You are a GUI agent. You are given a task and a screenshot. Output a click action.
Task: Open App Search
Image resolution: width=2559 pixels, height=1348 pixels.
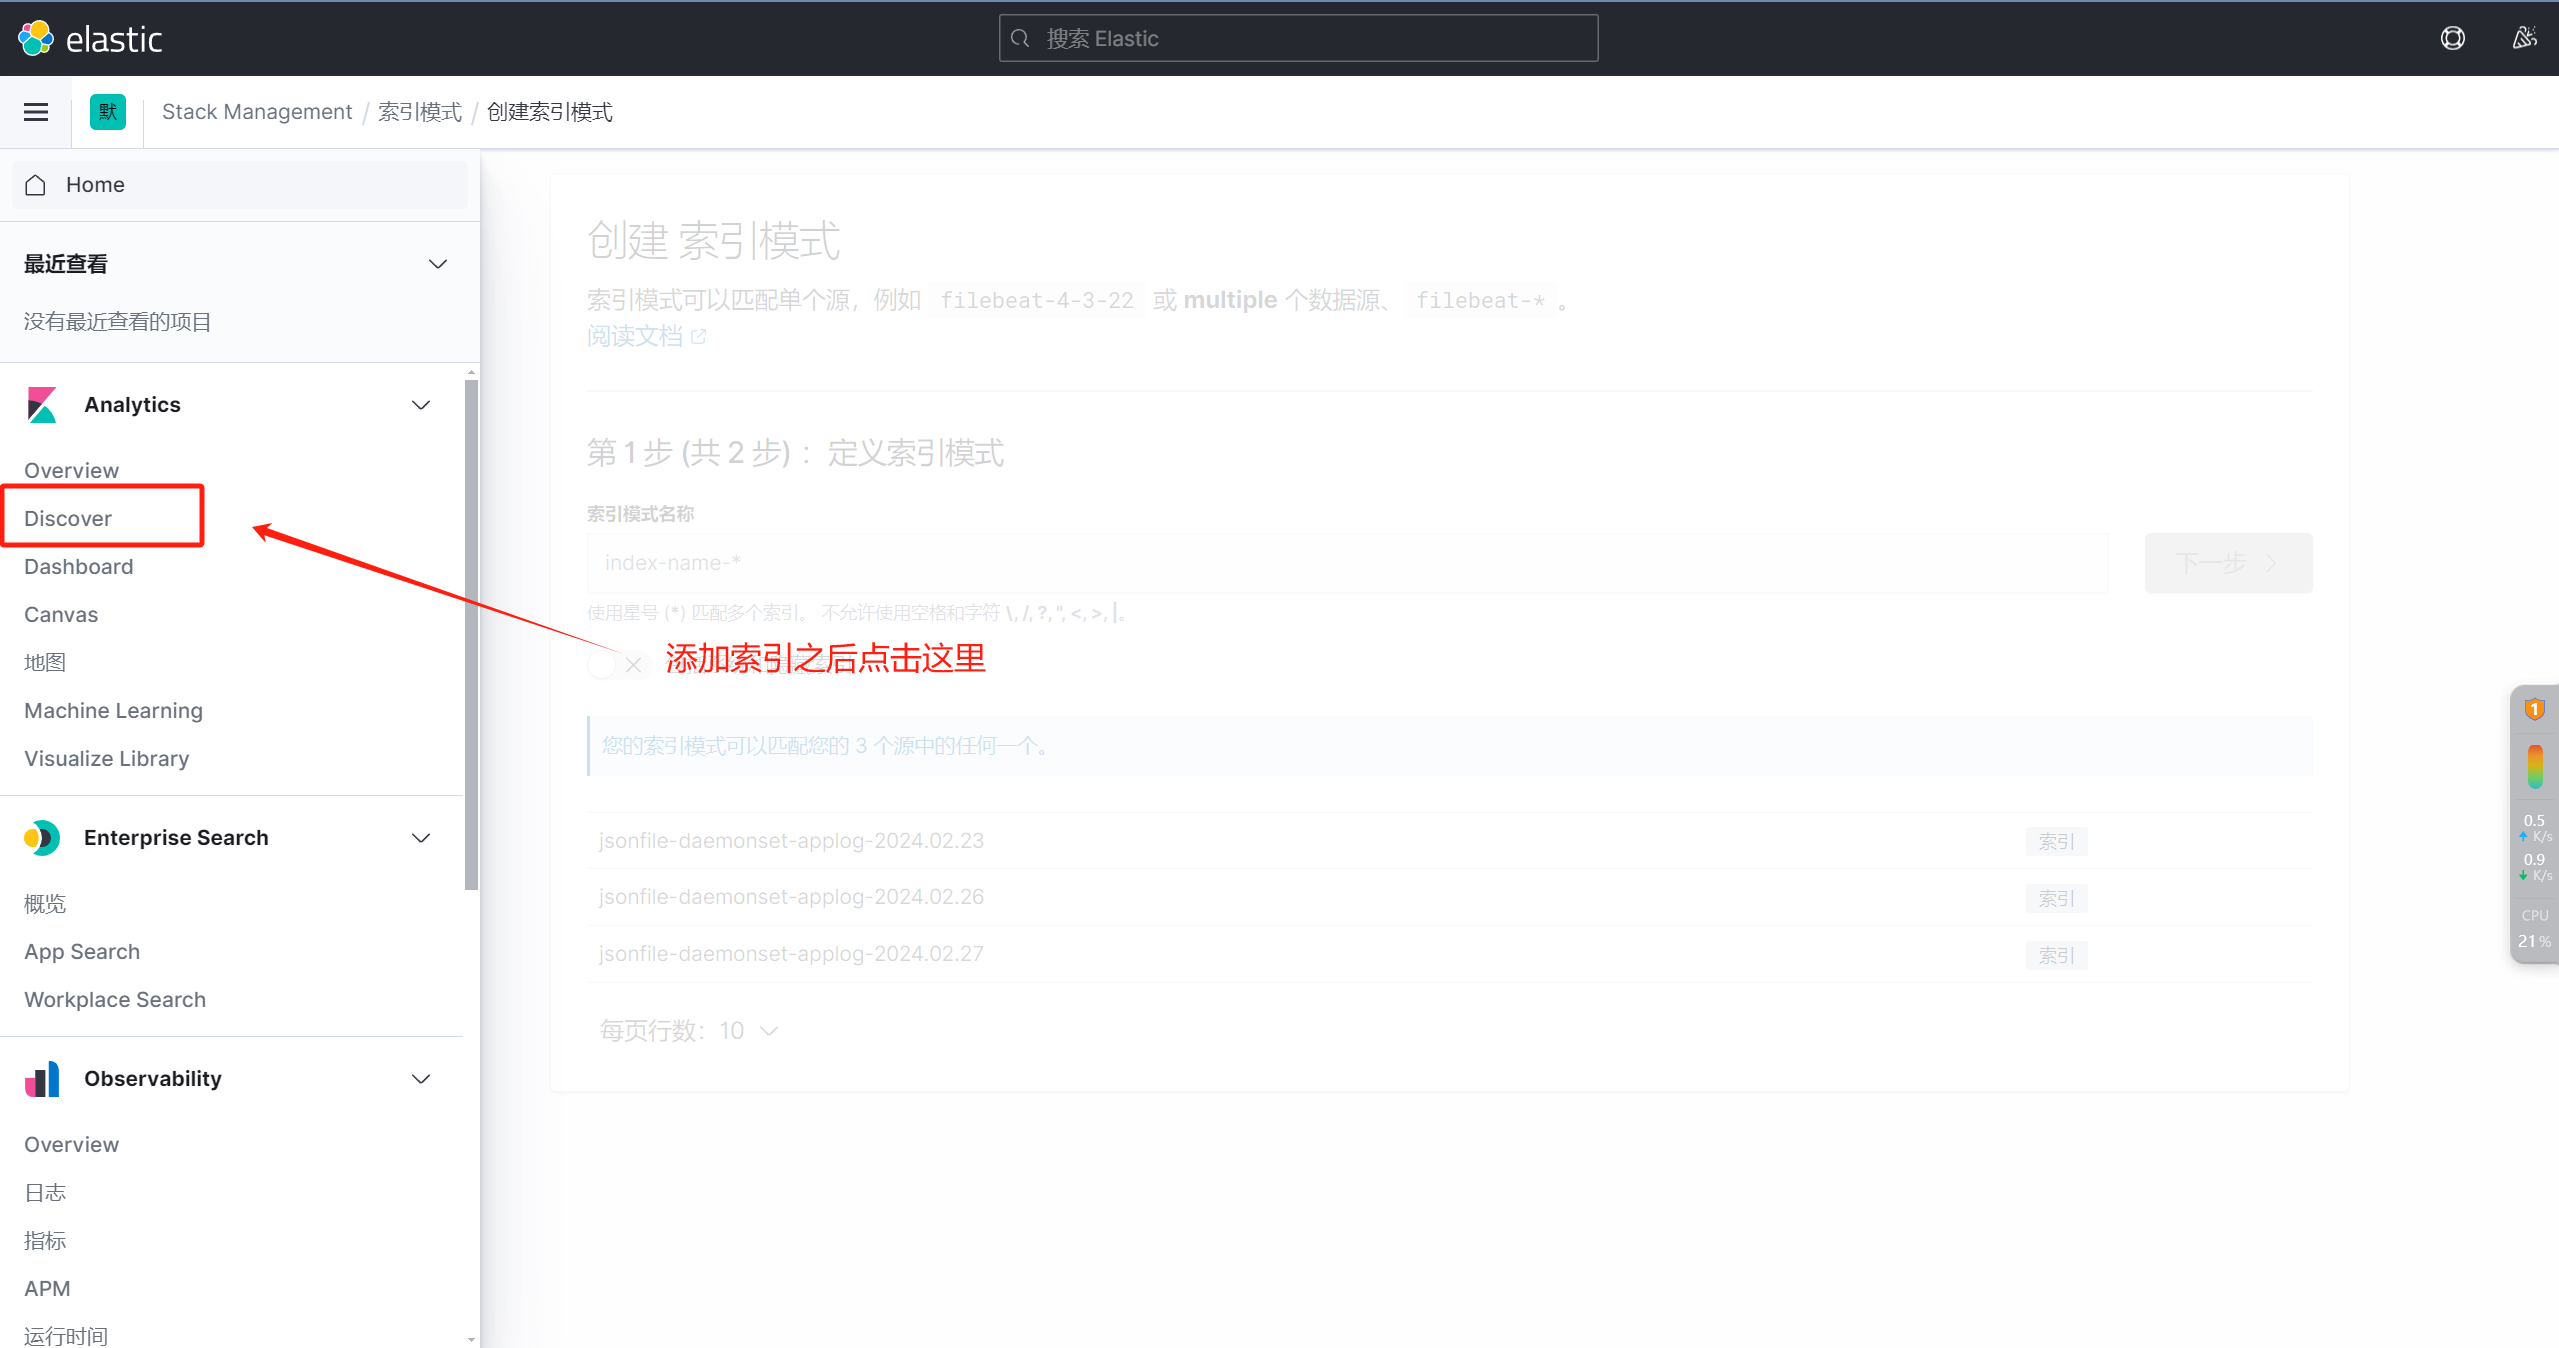82,952
